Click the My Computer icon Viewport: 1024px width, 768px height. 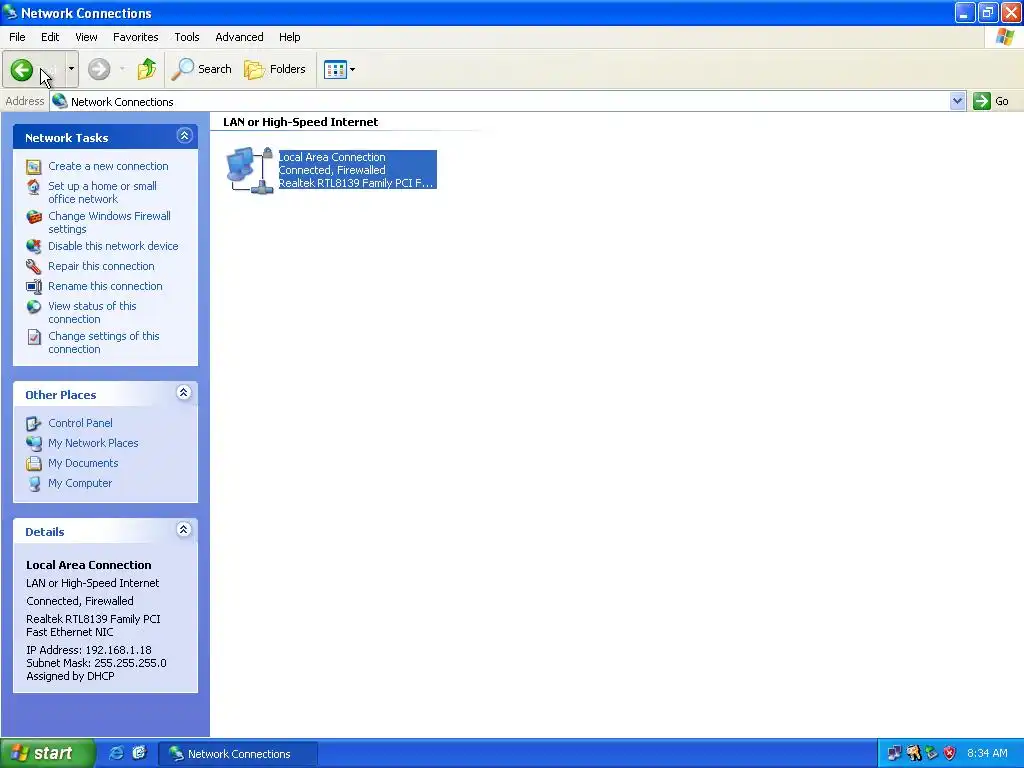[x=34, y=484]
